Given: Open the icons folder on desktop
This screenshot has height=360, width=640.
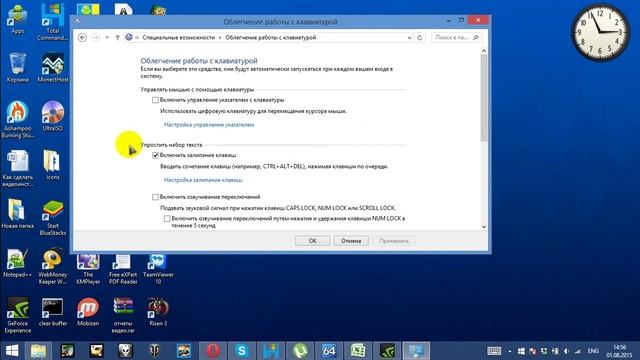Looking at the screenshot, I should pyautogui.click(x=53, y=165).
